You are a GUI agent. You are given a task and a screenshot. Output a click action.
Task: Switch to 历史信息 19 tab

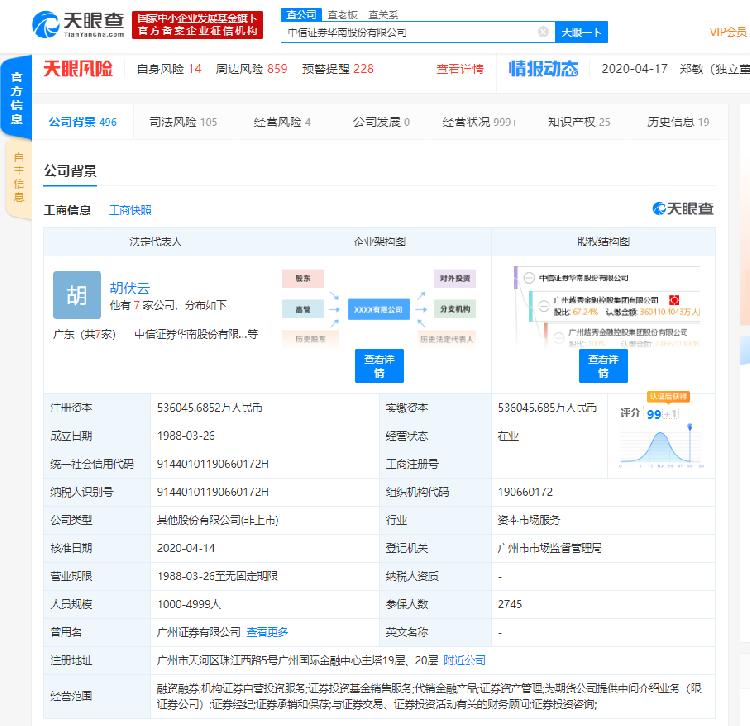point(678,122)
